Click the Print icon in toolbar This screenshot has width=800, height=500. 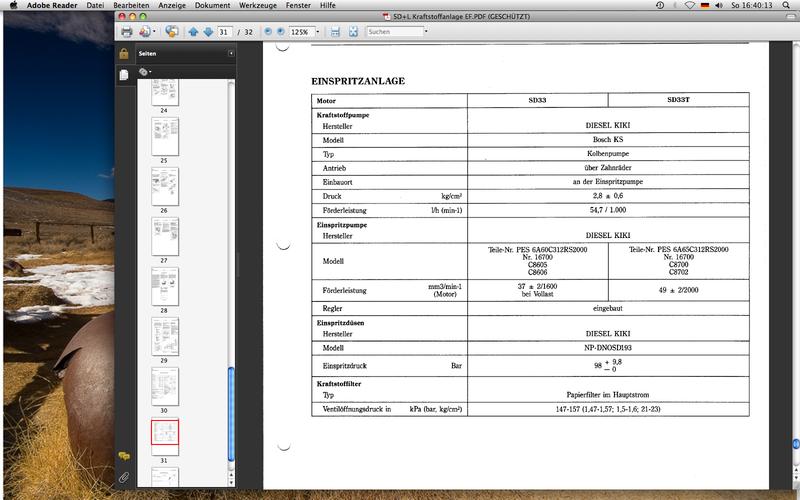127,32
